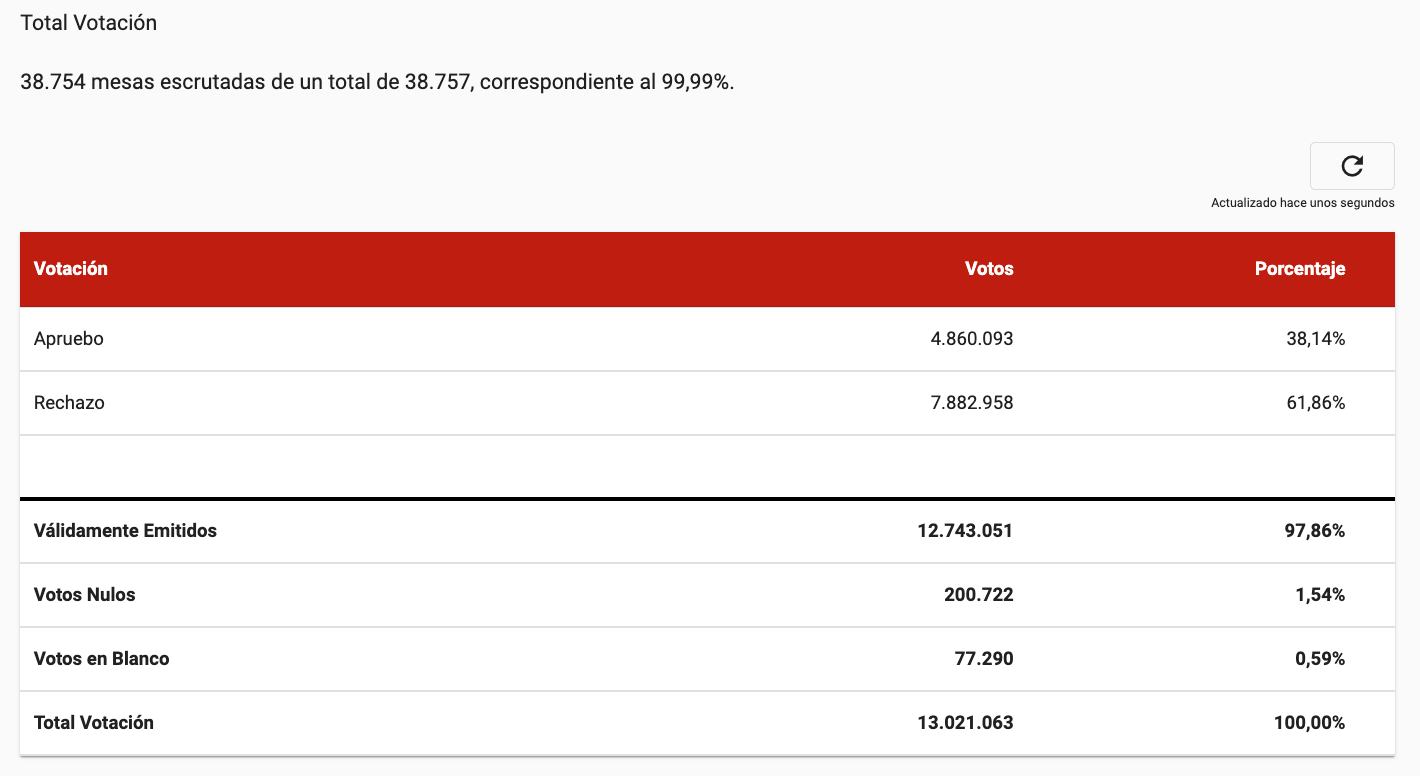
Task: Click the 200.722 null votes value
Action: 978,595
